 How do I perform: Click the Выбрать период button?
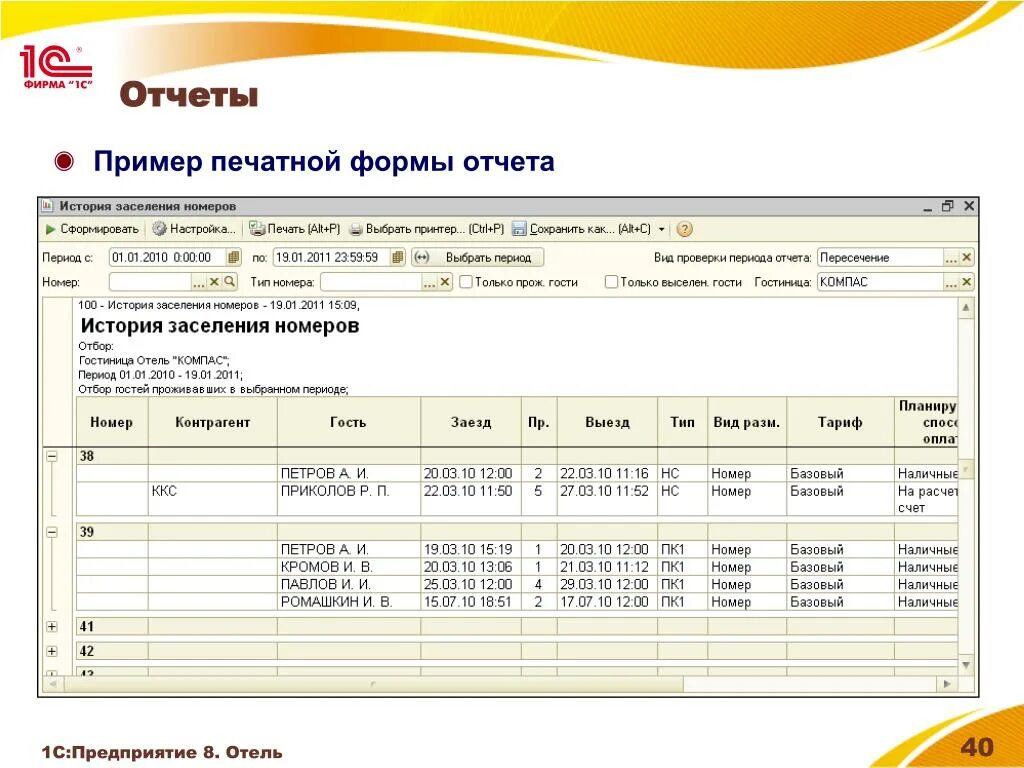pyautogui.click(x=477, y=257)
